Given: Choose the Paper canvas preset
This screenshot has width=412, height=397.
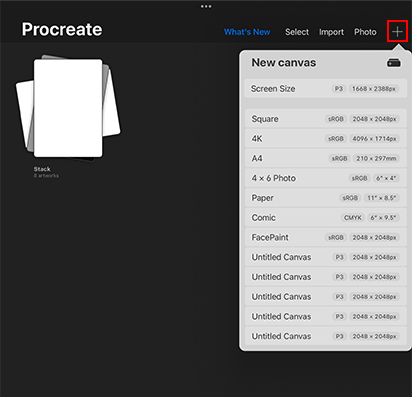Looking at the screenshot, I should (325, 198).
